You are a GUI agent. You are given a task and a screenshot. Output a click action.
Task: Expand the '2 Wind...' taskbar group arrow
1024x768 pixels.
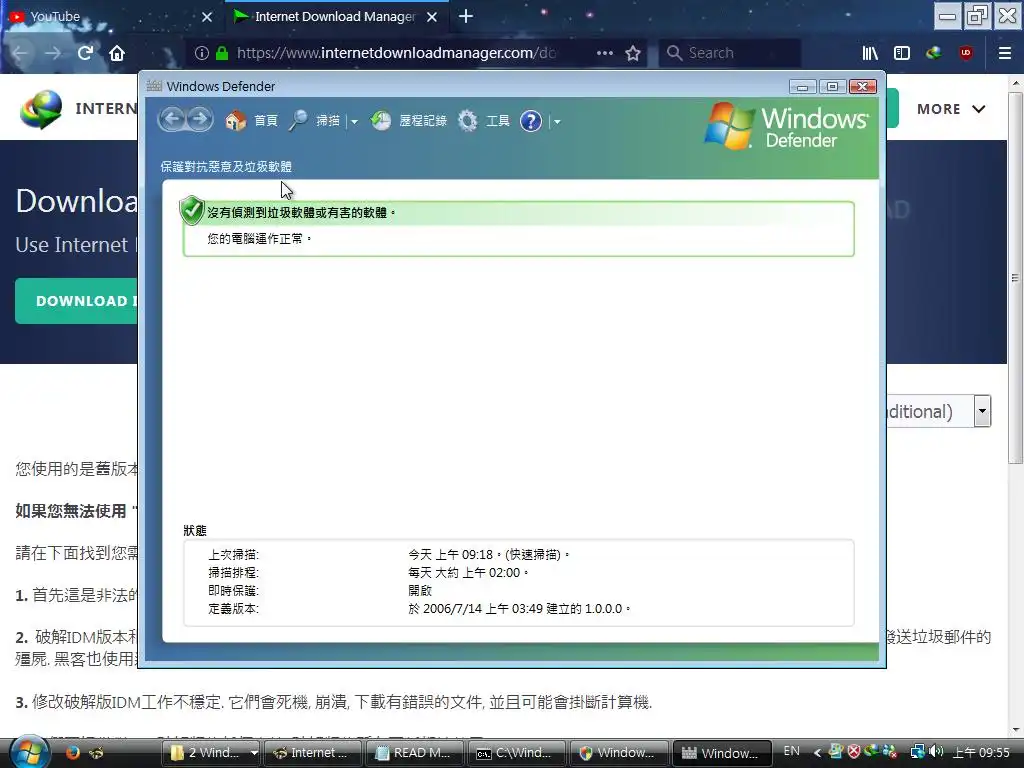(253, 753)
